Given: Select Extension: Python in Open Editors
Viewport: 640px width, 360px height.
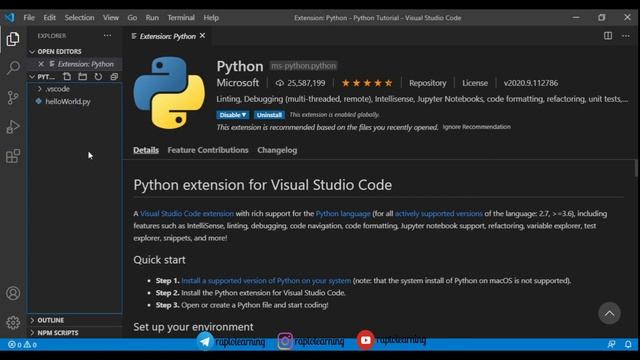Looking at the screenshot, I should pyautogui.click(x=85, y=64).
